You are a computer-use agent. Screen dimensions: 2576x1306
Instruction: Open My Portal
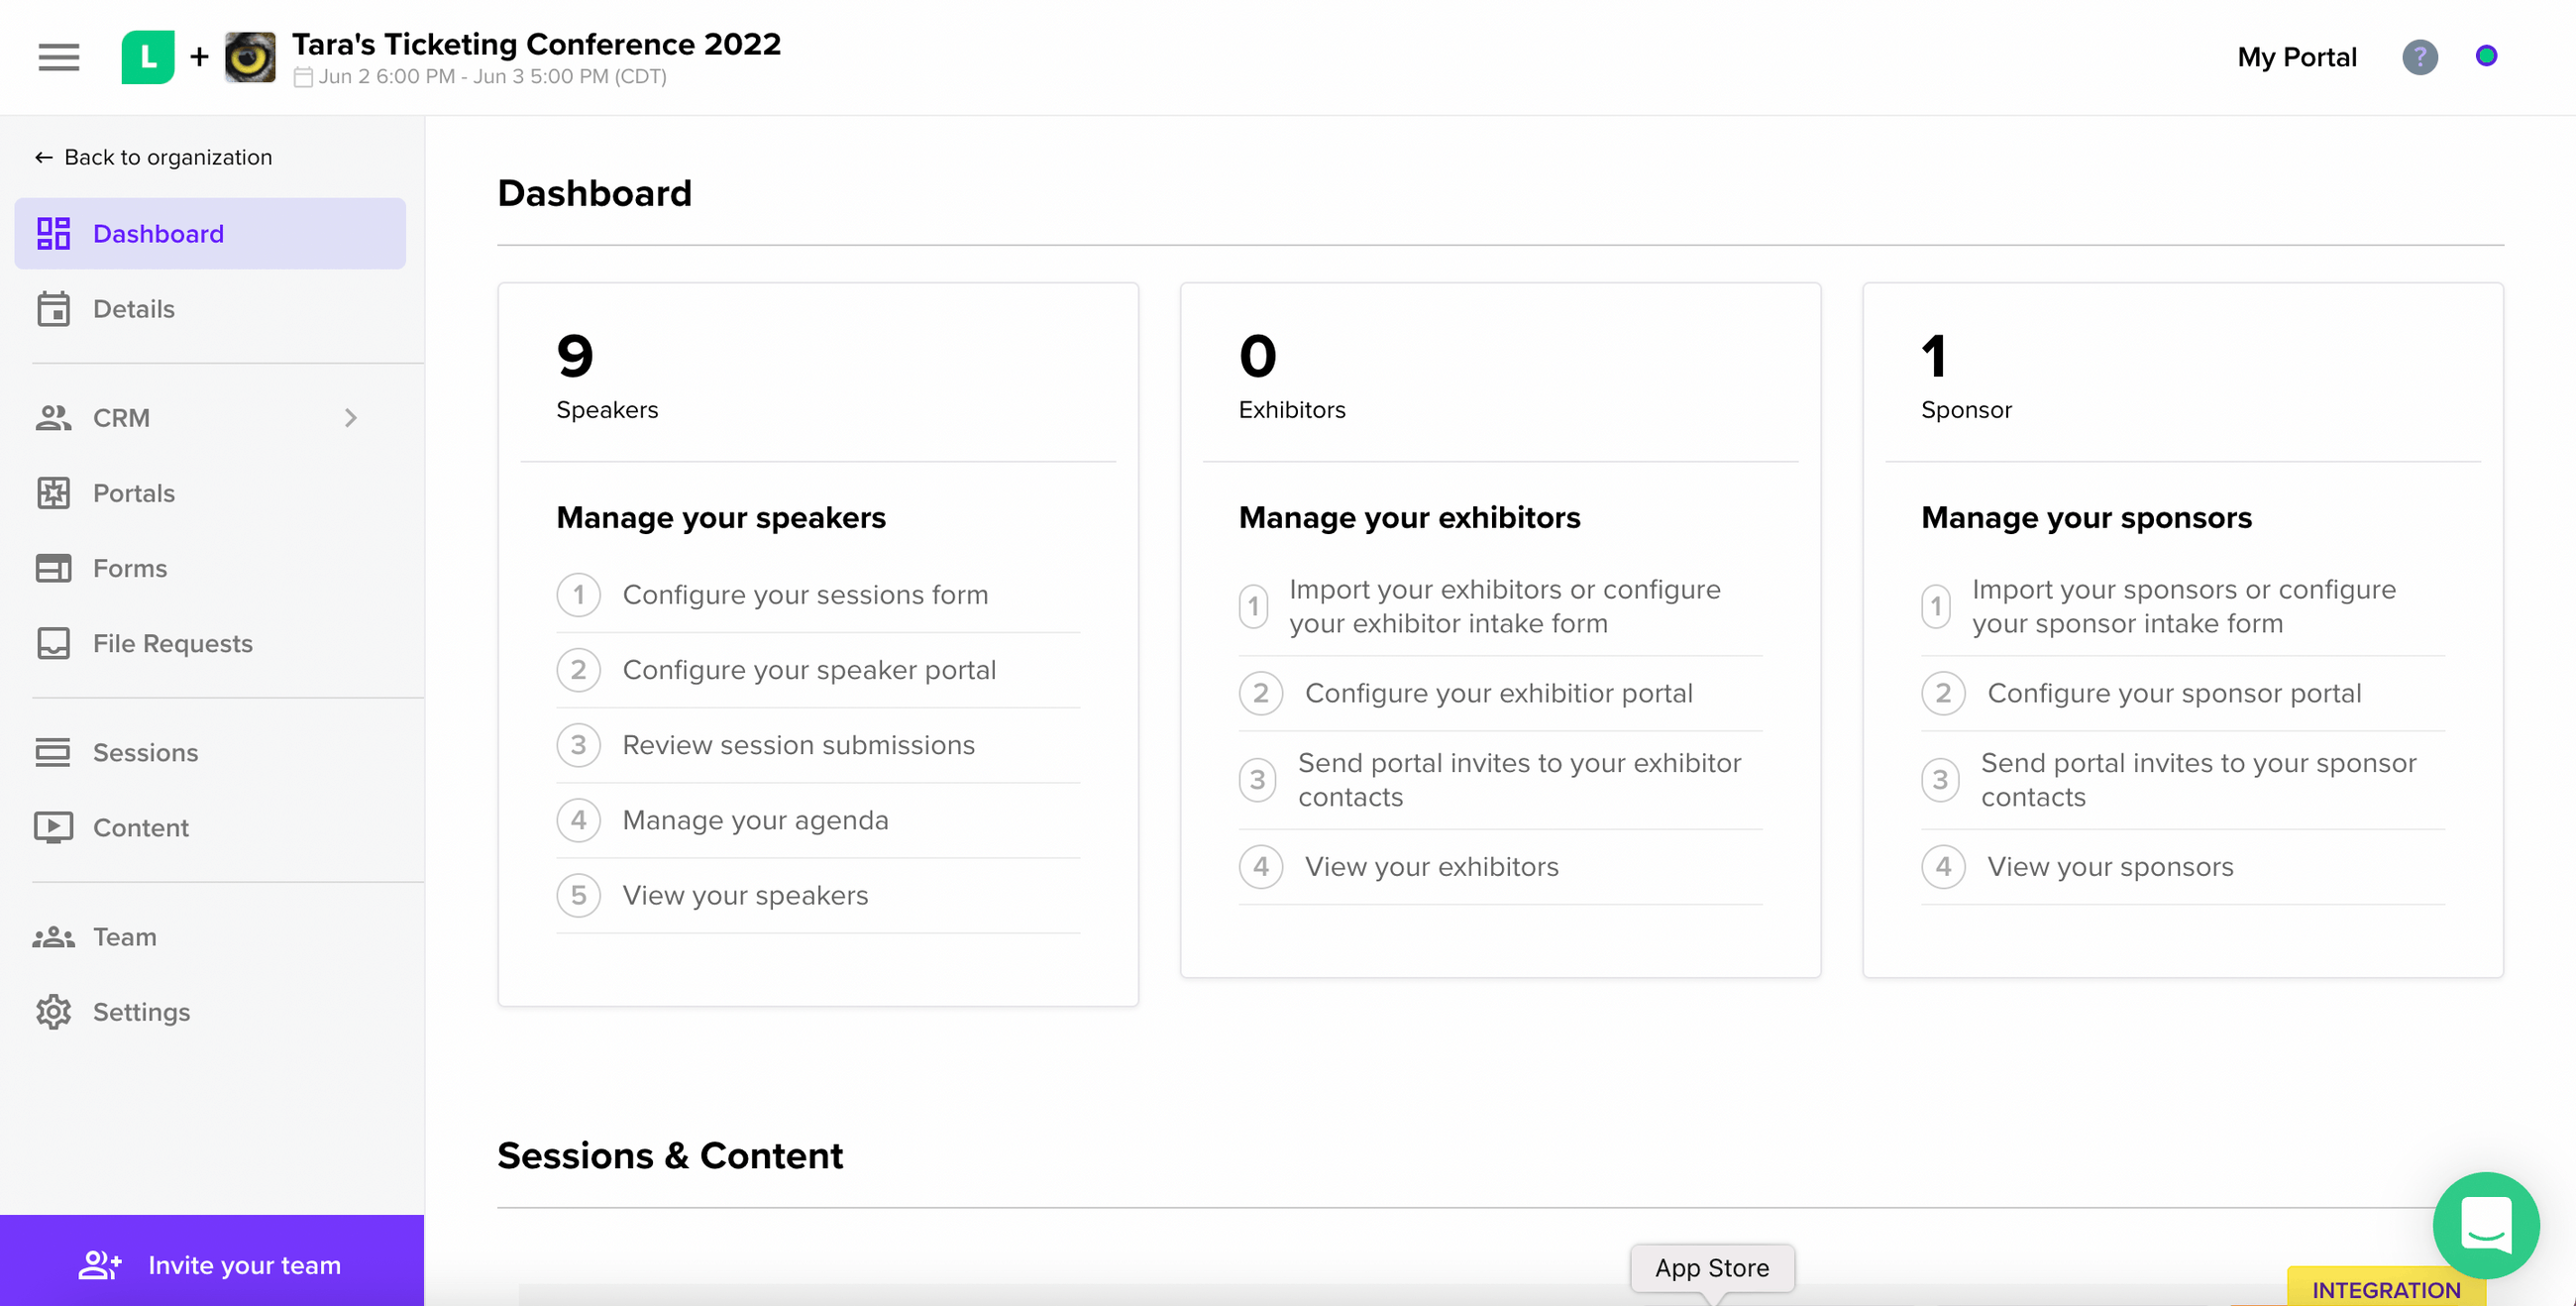[2297, 57]
